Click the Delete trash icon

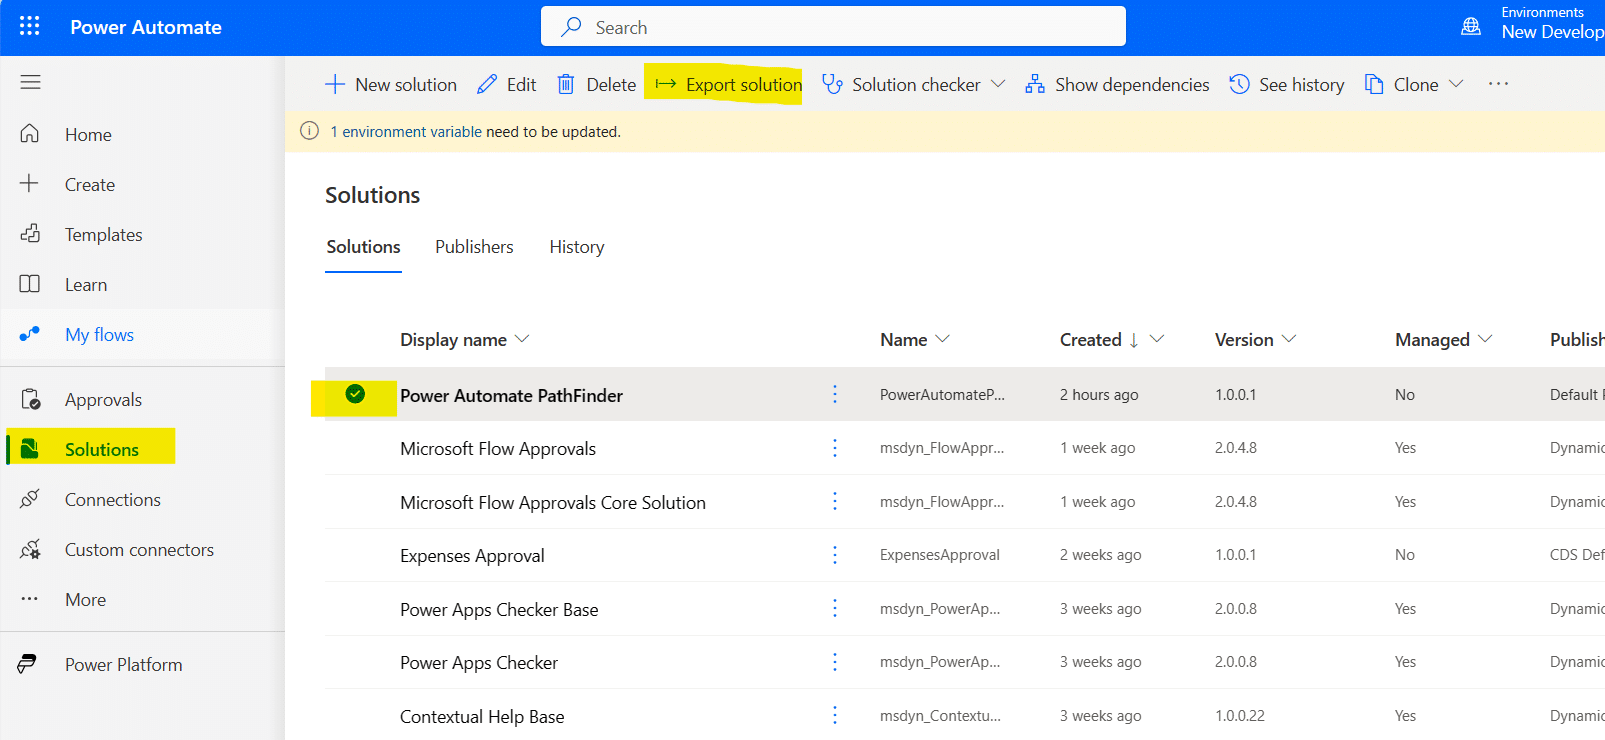coord(566,85)
